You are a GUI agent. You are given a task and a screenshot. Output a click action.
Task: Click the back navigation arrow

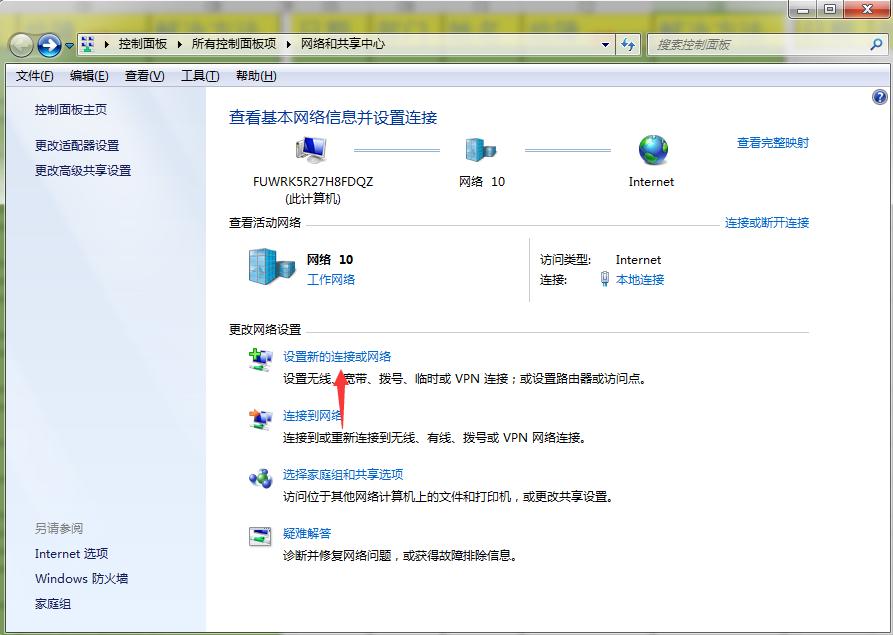point(22,44)
